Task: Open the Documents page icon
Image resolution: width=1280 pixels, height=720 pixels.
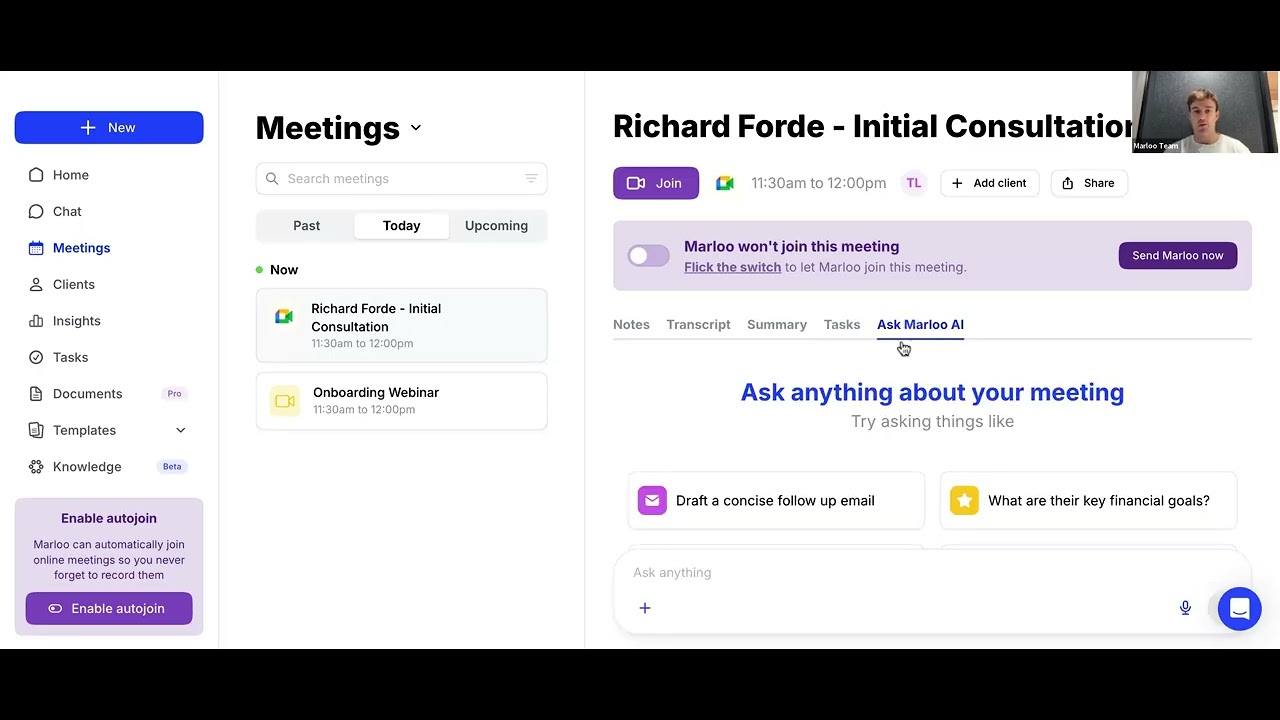Action: point(36,394)
